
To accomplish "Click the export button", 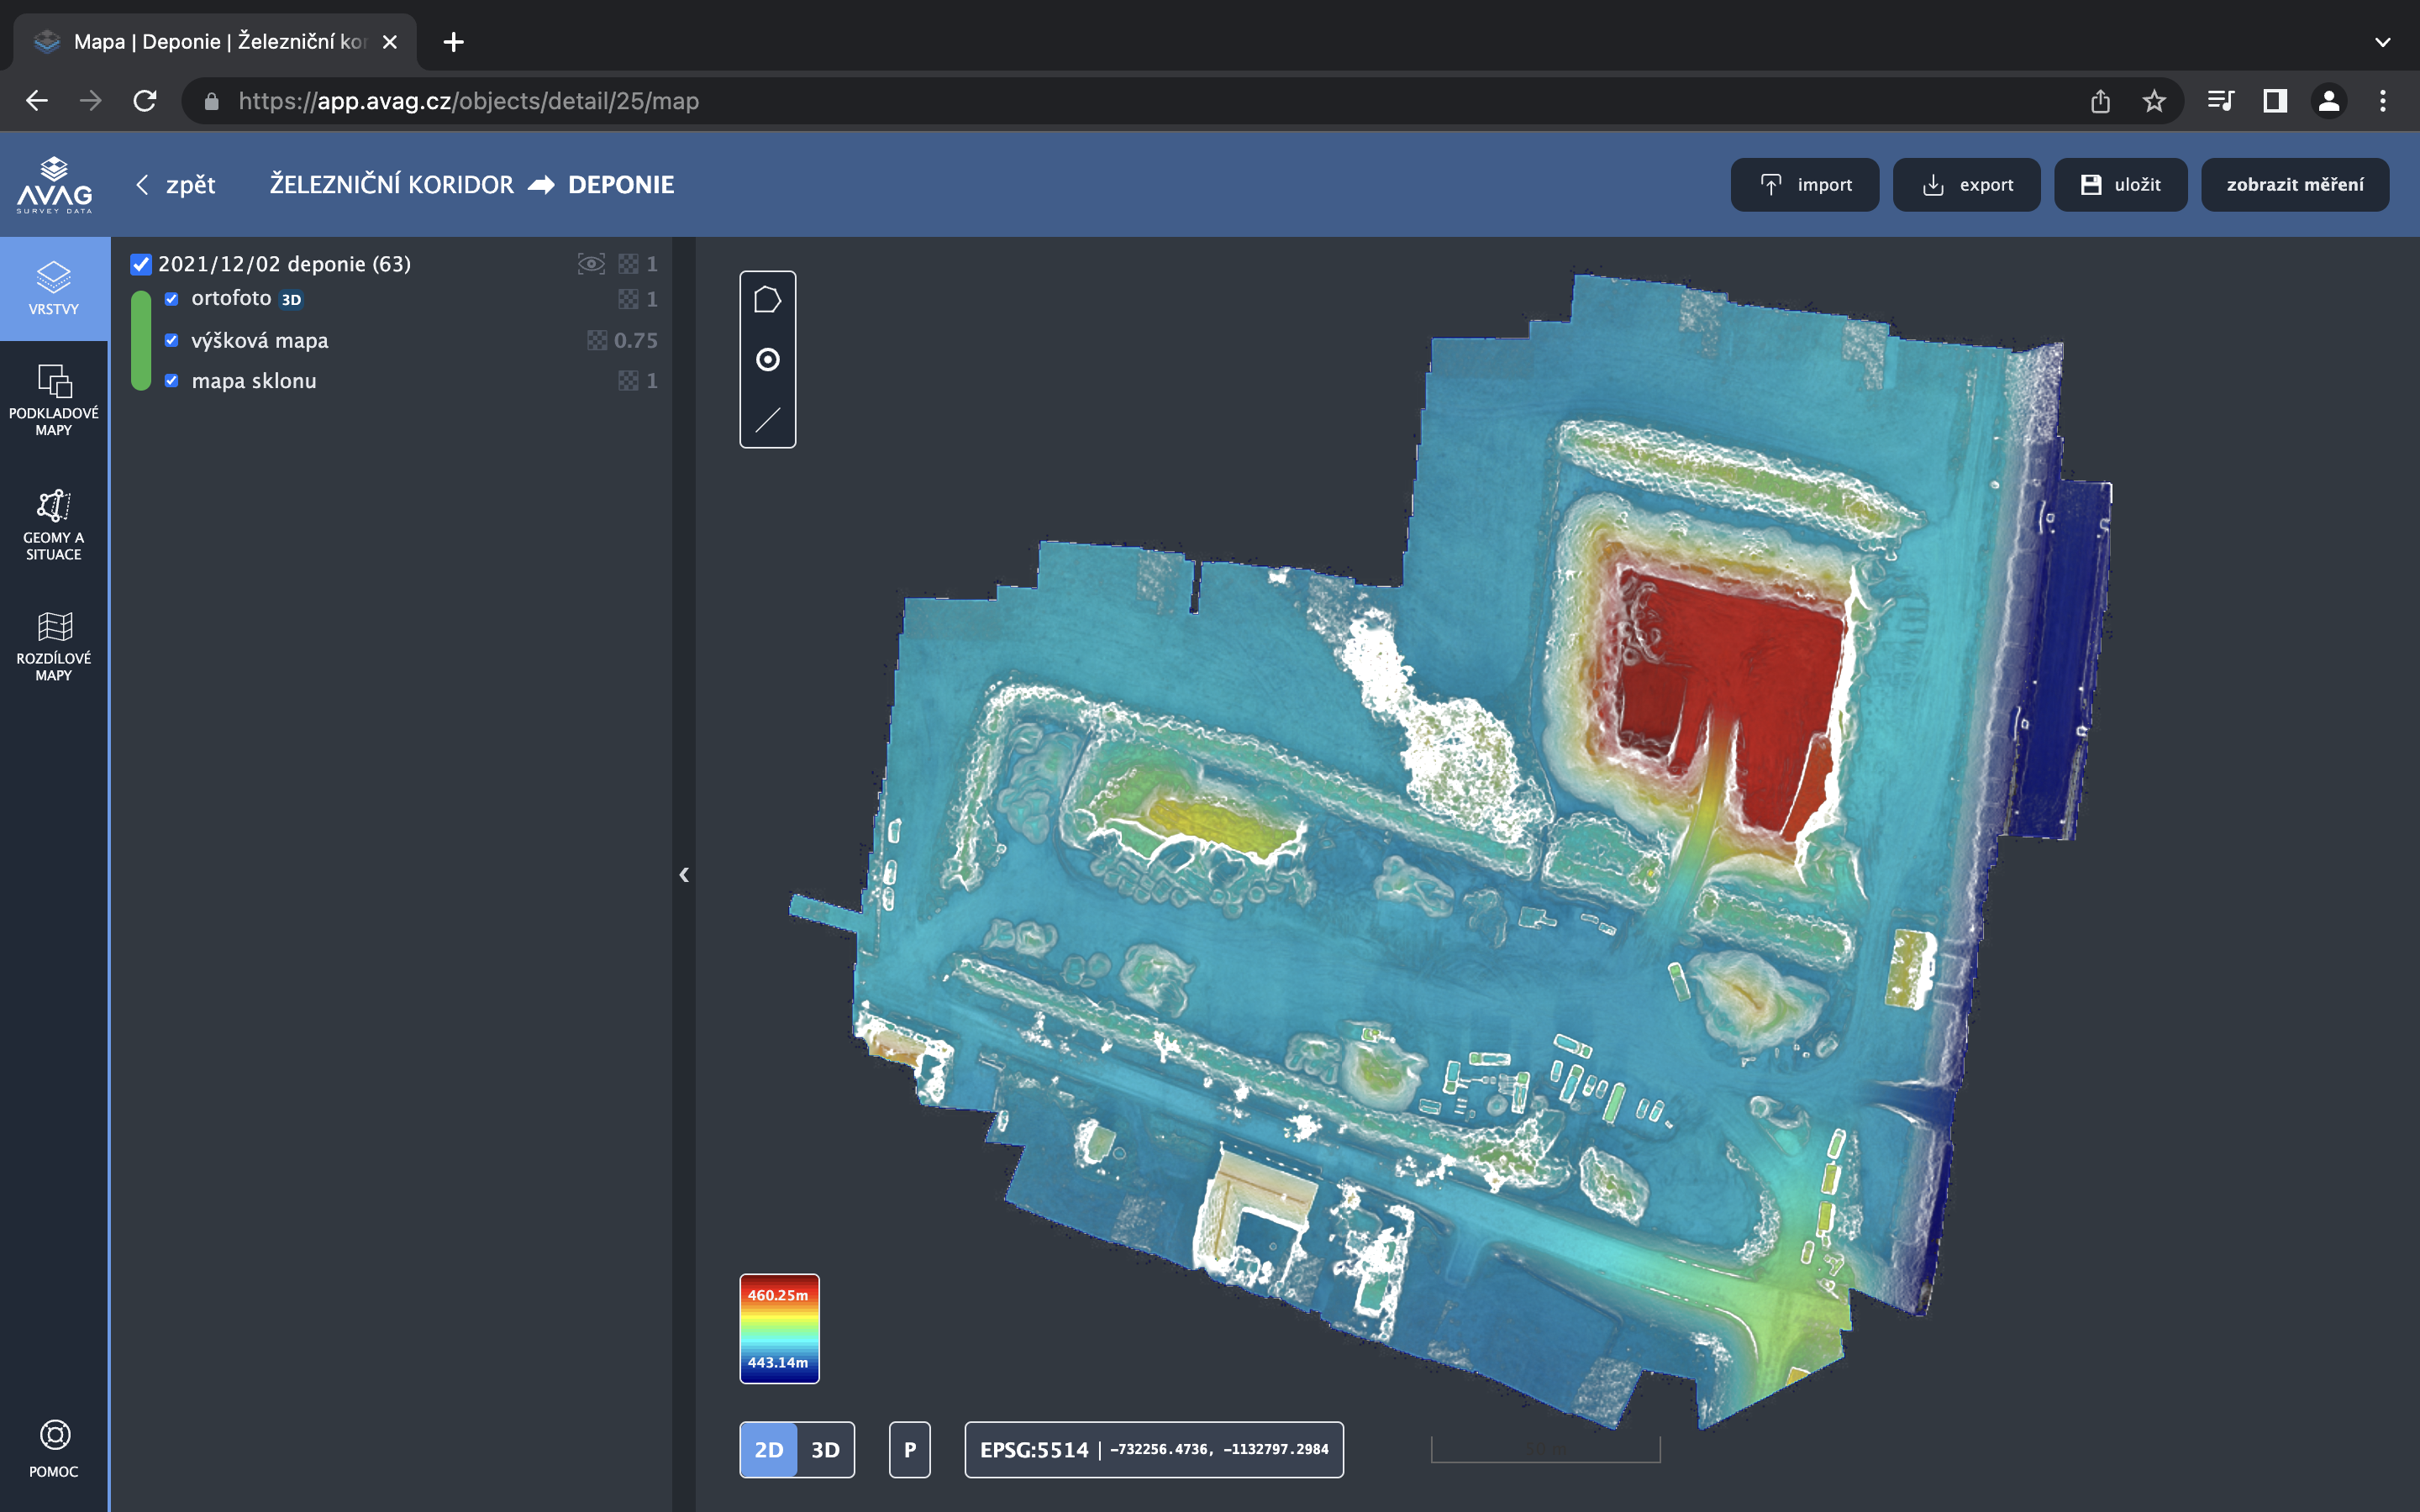I will pos(1966,185).
